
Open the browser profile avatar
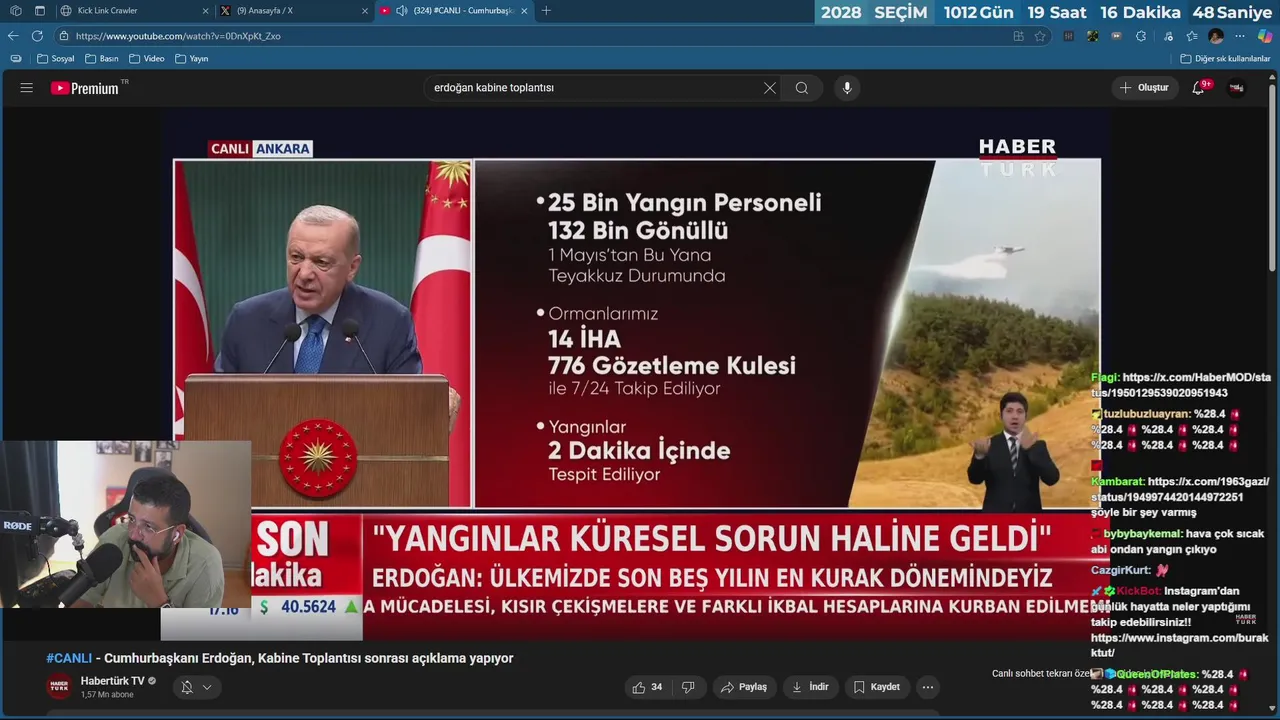point(1216,36)
